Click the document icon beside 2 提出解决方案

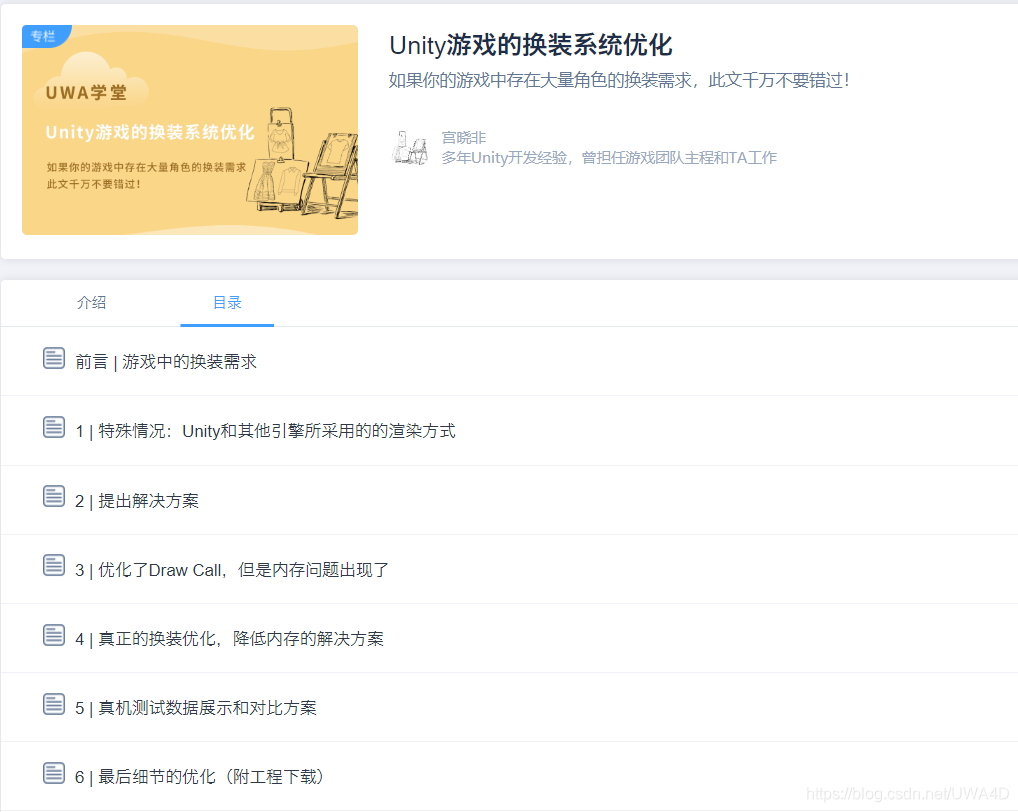click(x=54, y=497)
